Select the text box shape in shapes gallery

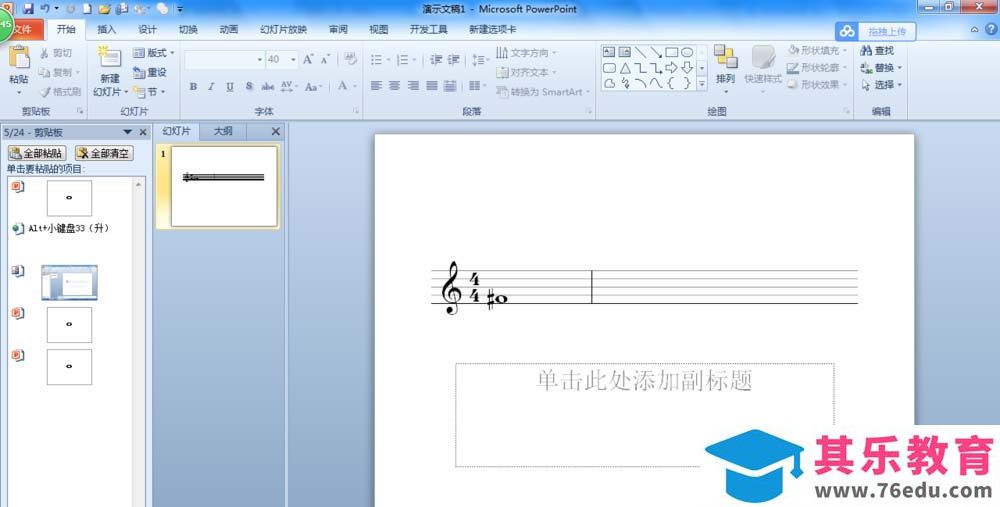[x=609, y=52]
